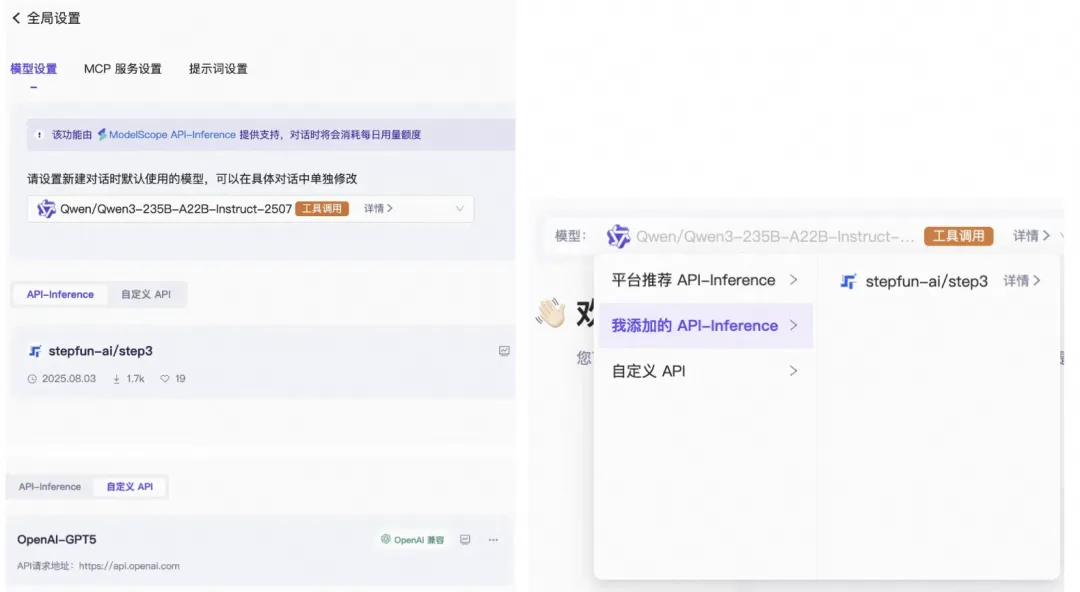Open 详情 in the default model selector

[x=378, y=208]
